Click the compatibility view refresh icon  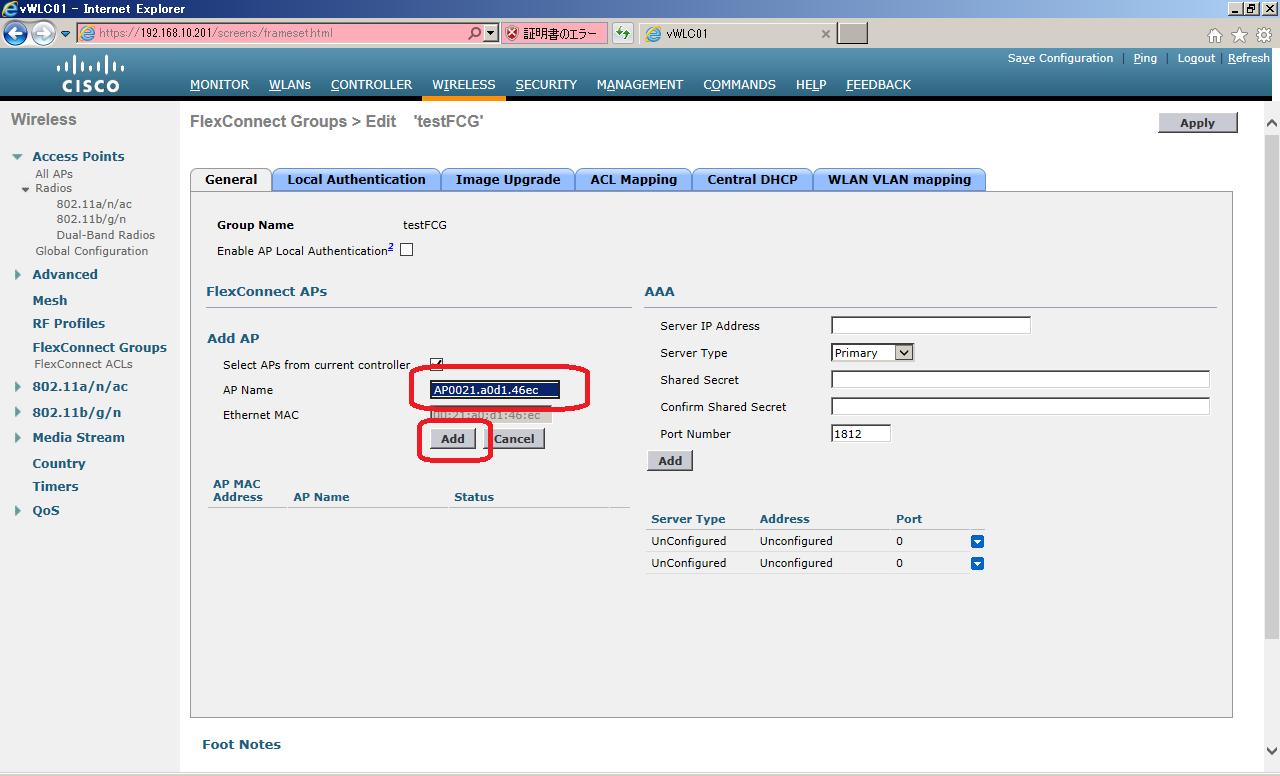[x=623, y=33]
